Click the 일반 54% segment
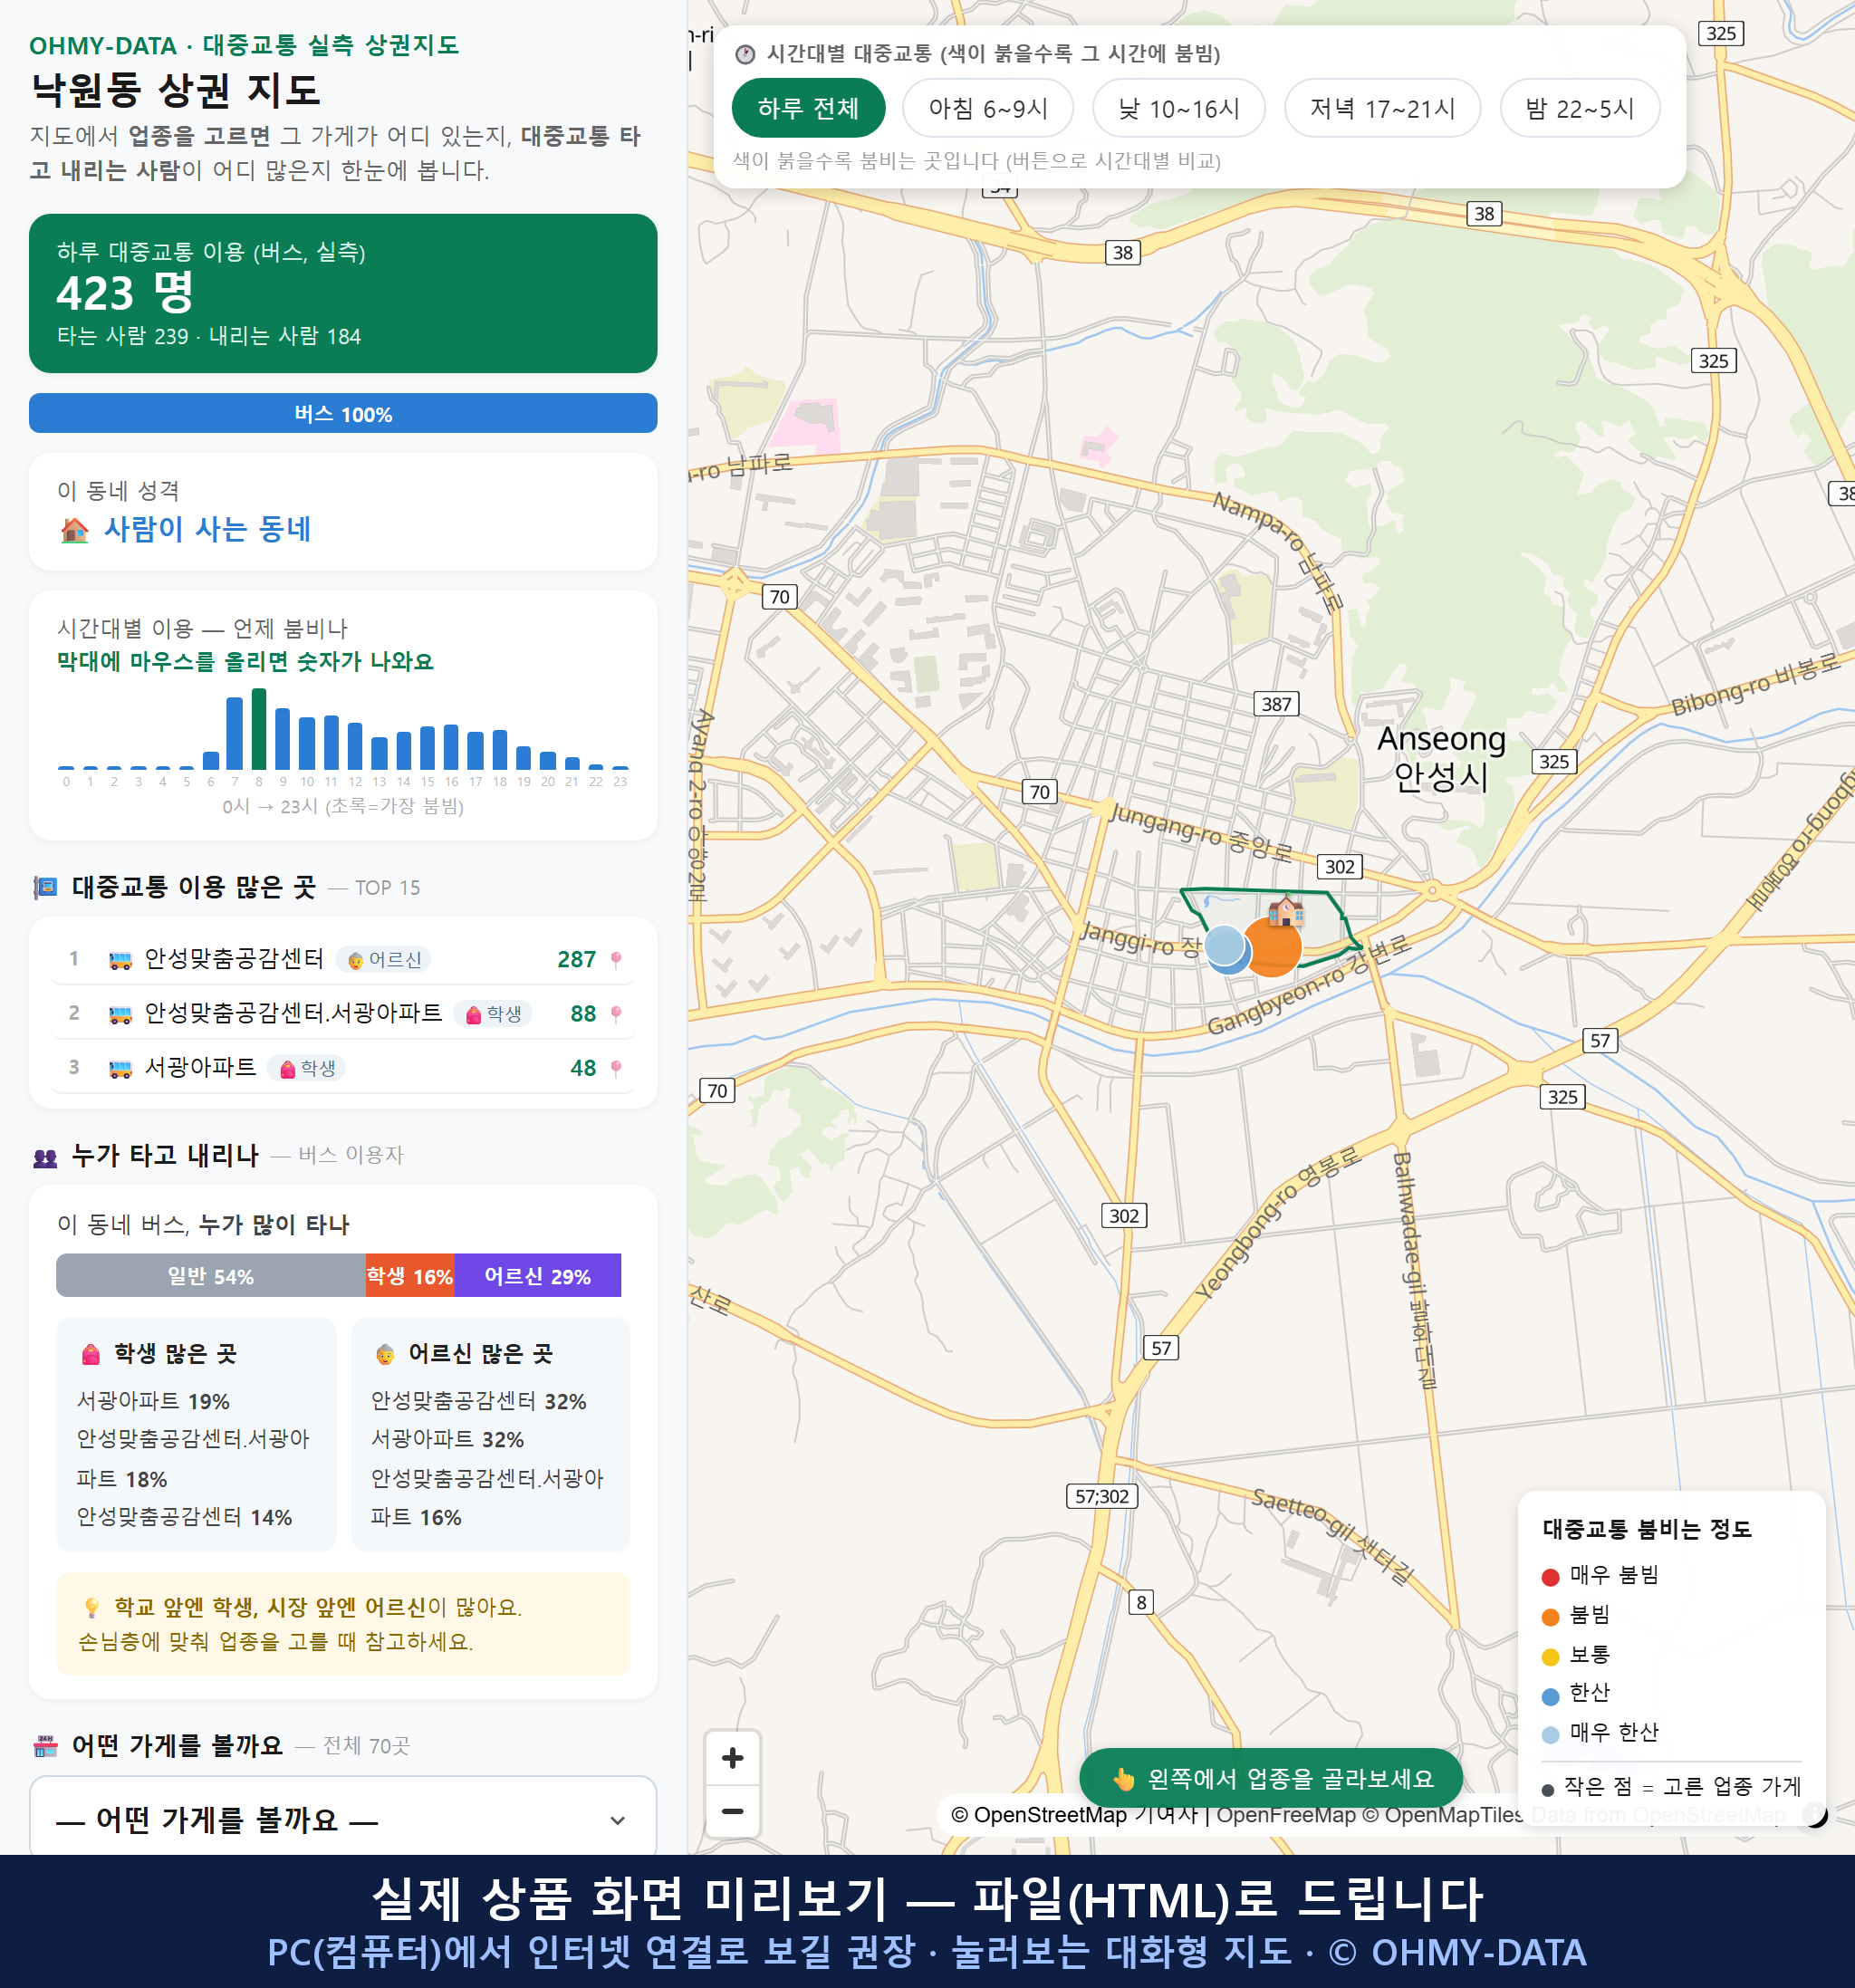Viewport: 1855px width, 1988px height. tap(211, 1276)
